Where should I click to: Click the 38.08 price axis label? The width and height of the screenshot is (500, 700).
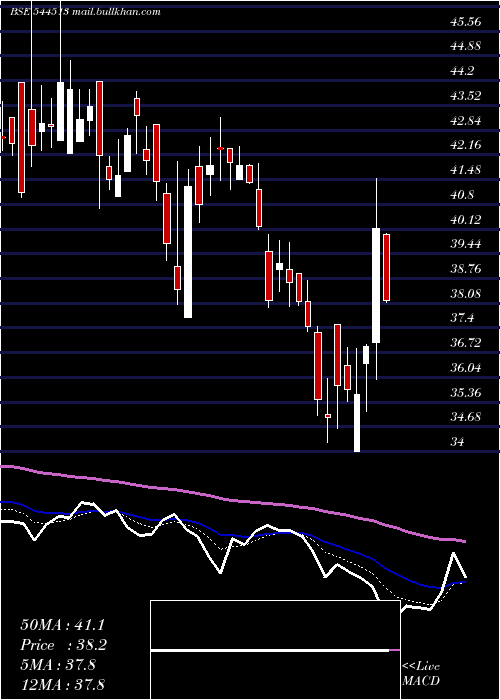466,294
